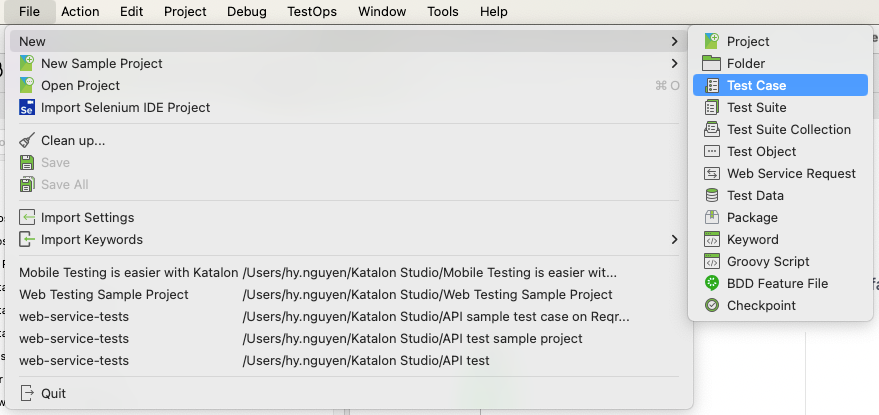Choose Test Suite label in submenu

pyautogui.click(x=757, y=107)
